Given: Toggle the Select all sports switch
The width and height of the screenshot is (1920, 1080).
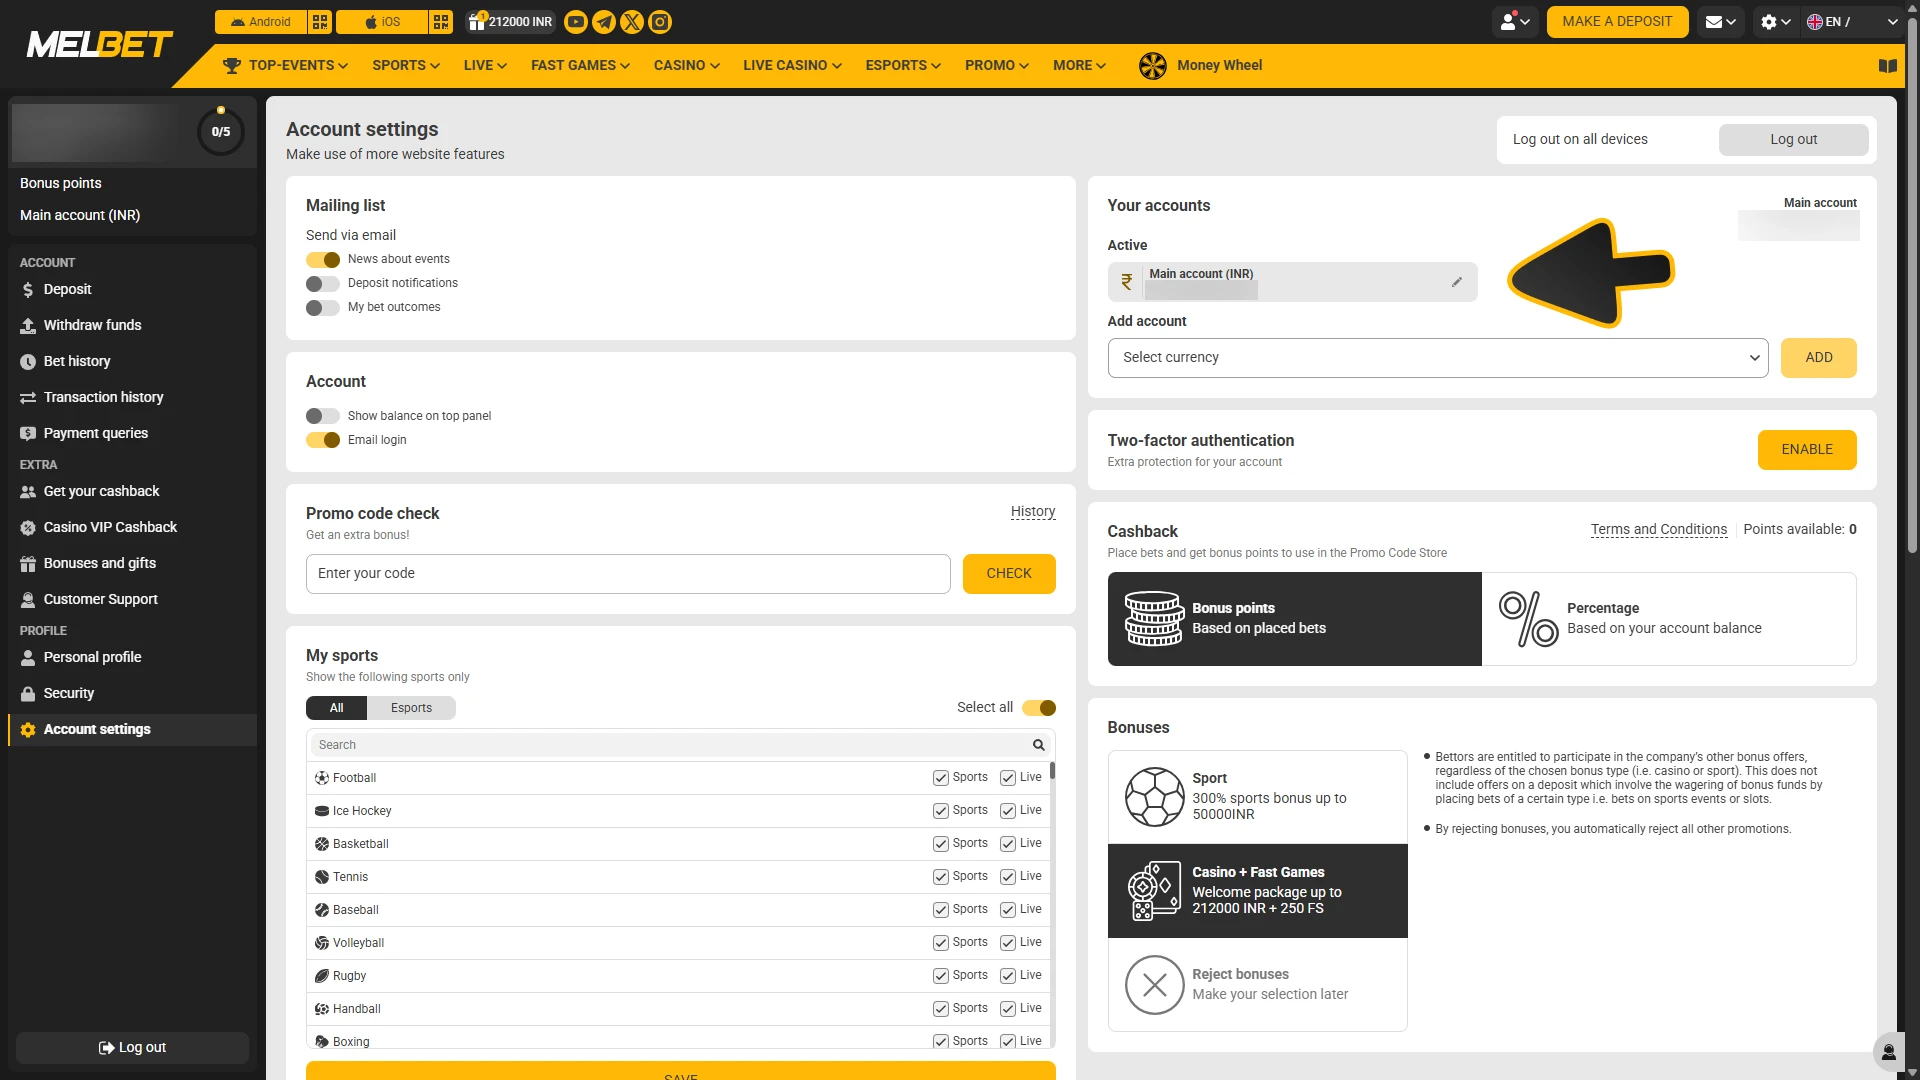Looking at the screenshot, I should [x=1039, y=708].
